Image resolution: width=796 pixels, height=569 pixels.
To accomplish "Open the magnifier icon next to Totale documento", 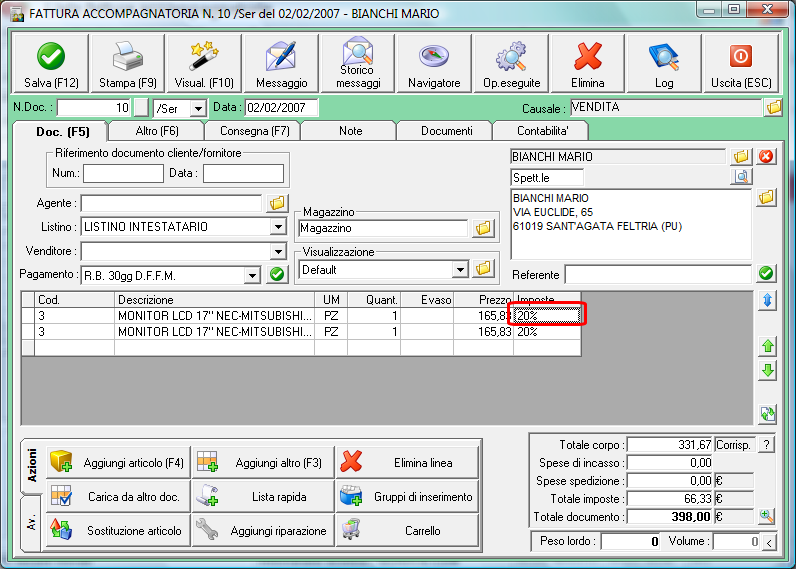I will pos(767,517).
